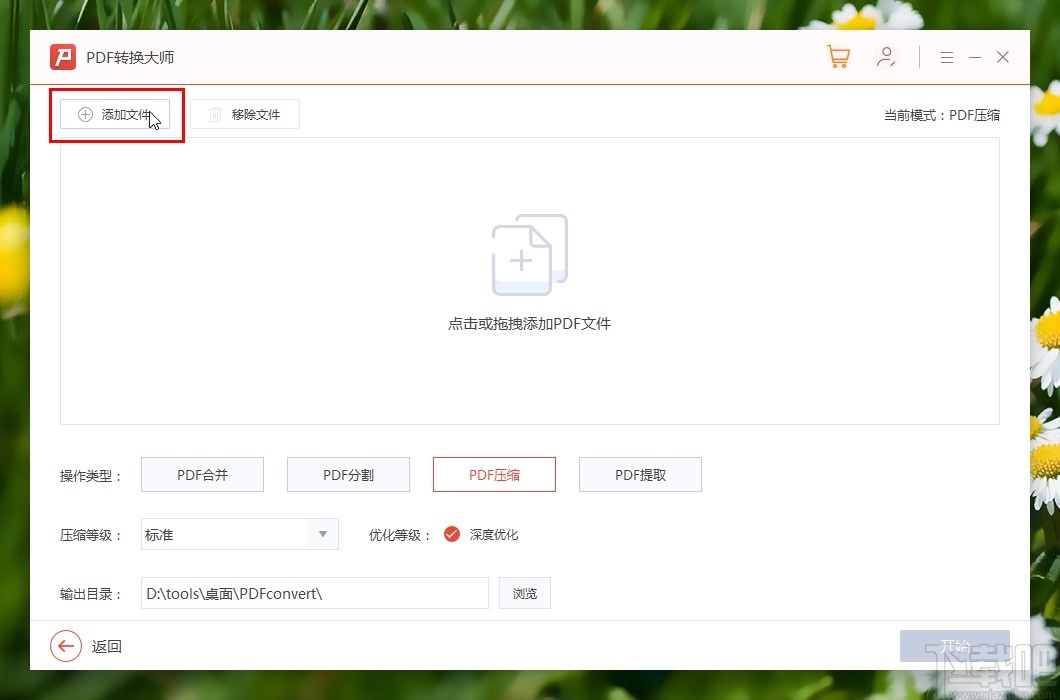The width and height of the screenshot is (1060, 700).
Task: Click the PDF转换大师 logo icon
Action: point(62,57)
